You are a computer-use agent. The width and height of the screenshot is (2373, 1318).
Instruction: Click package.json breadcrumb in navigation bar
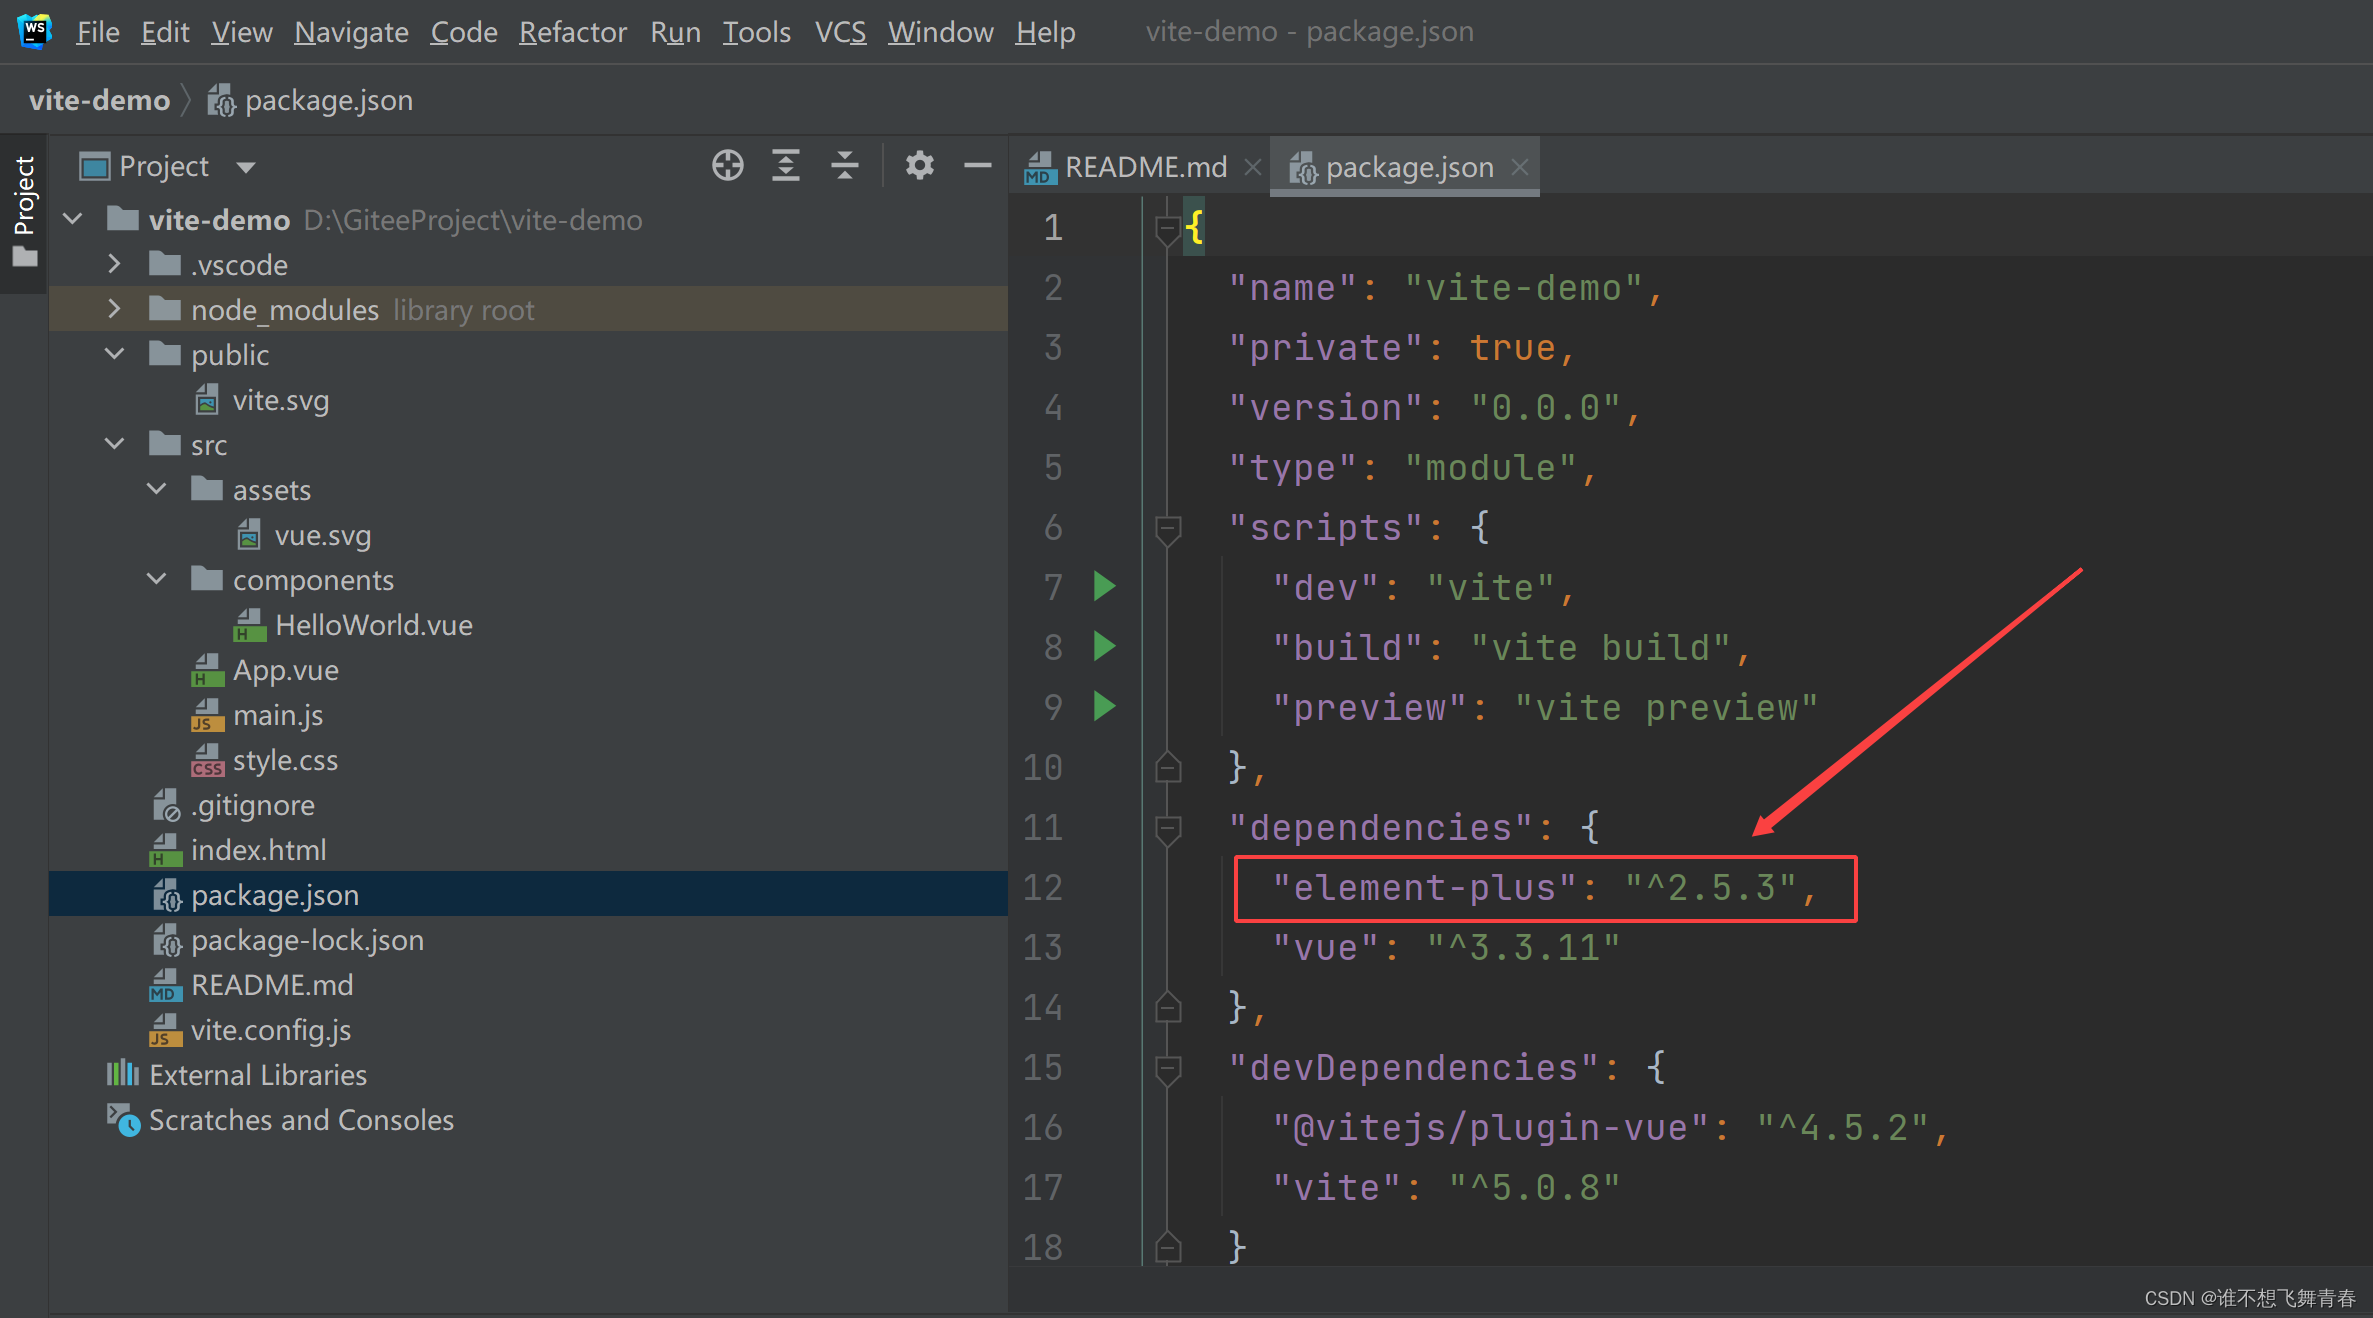coord(310,100)
